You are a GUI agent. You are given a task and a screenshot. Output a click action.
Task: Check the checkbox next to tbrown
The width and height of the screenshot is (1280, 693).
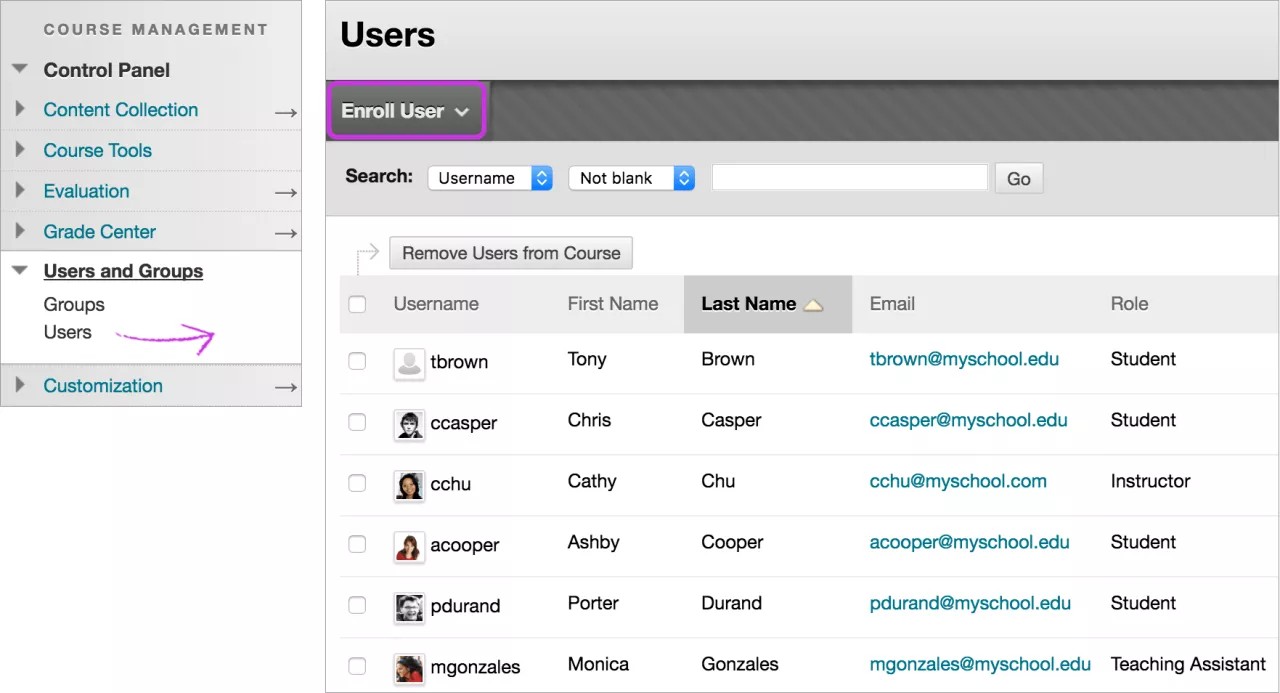357,361
